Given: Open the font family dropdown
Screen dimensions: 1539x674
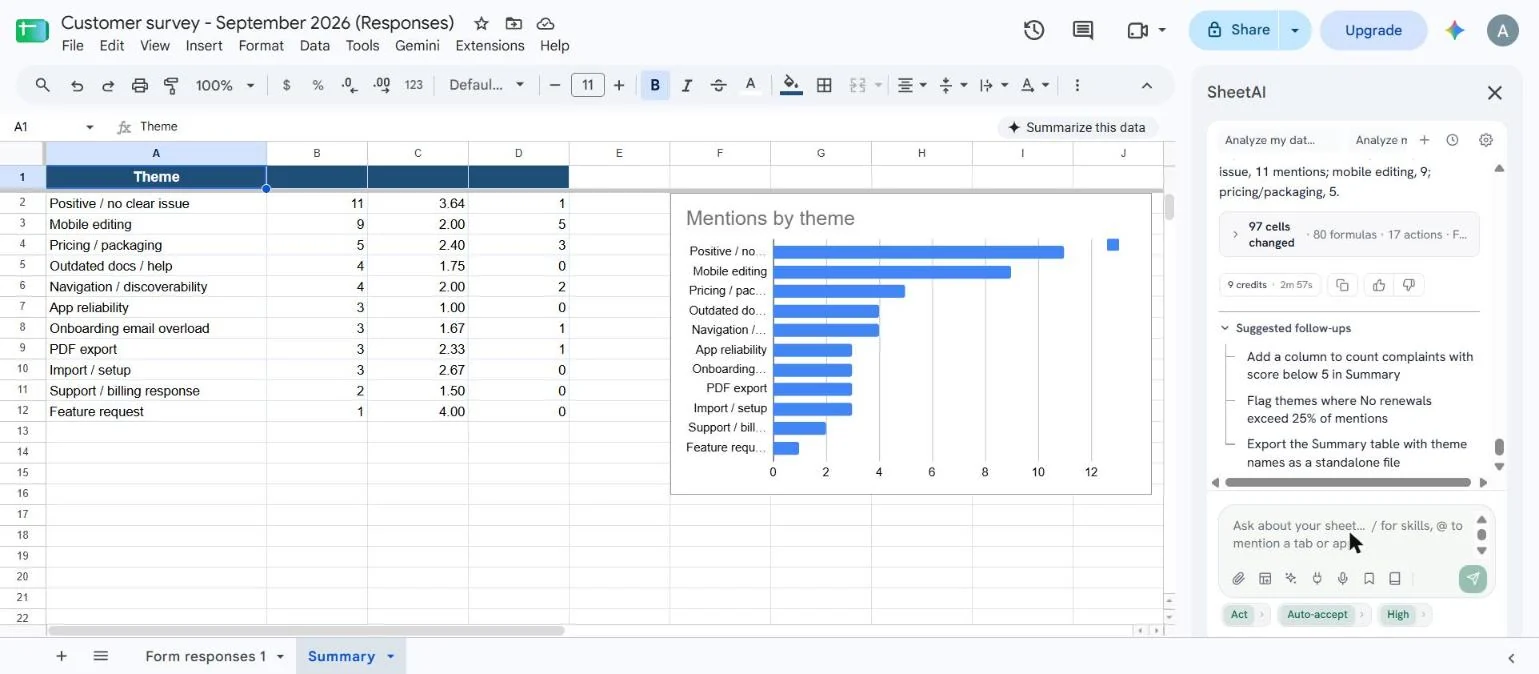Looking at the screenshot, I should pos(486,85).
